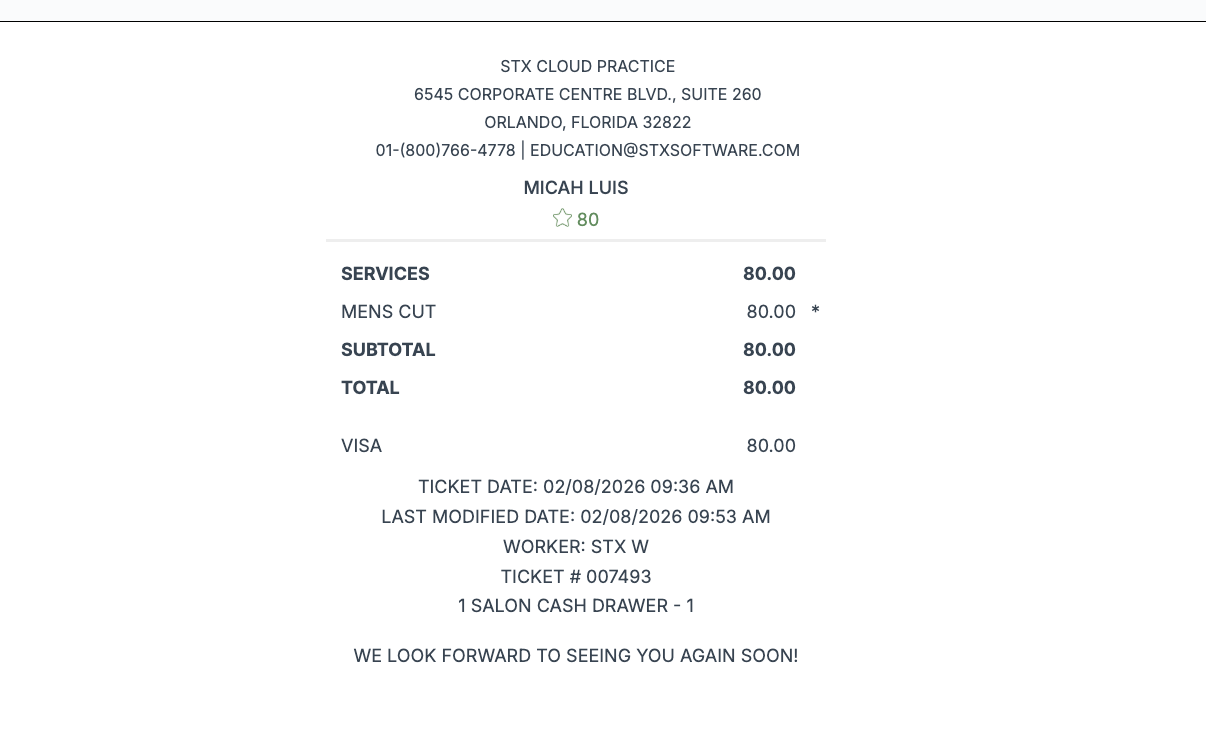Click the 01-(800)766-4778 phone number

tap(445, 150)
